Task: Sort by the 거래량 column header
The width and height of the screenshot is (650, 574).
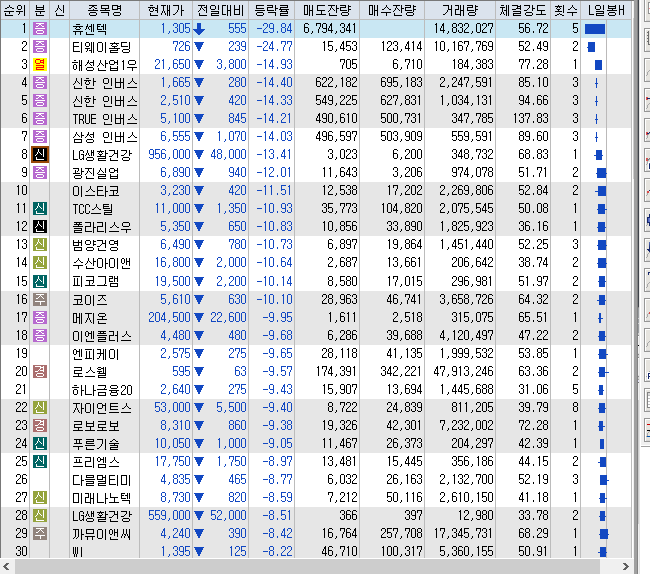Action: pos(460,10)
